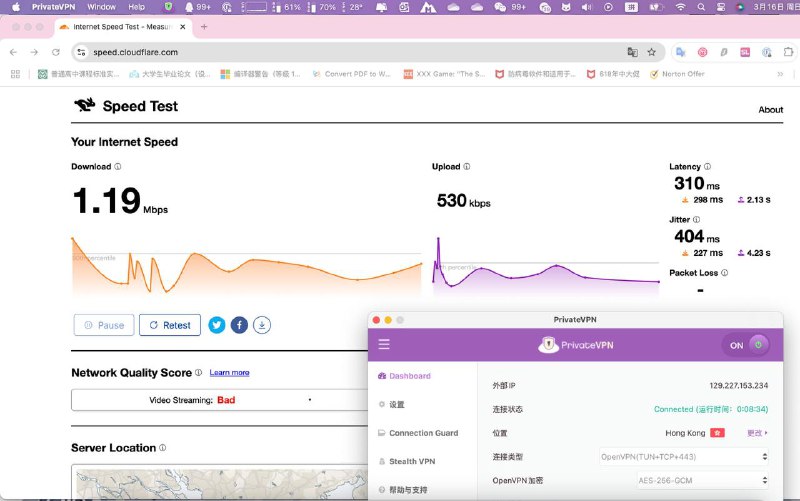
Task: Open the PrivateVPN menu in menu bar
Action: coord(53,7)
